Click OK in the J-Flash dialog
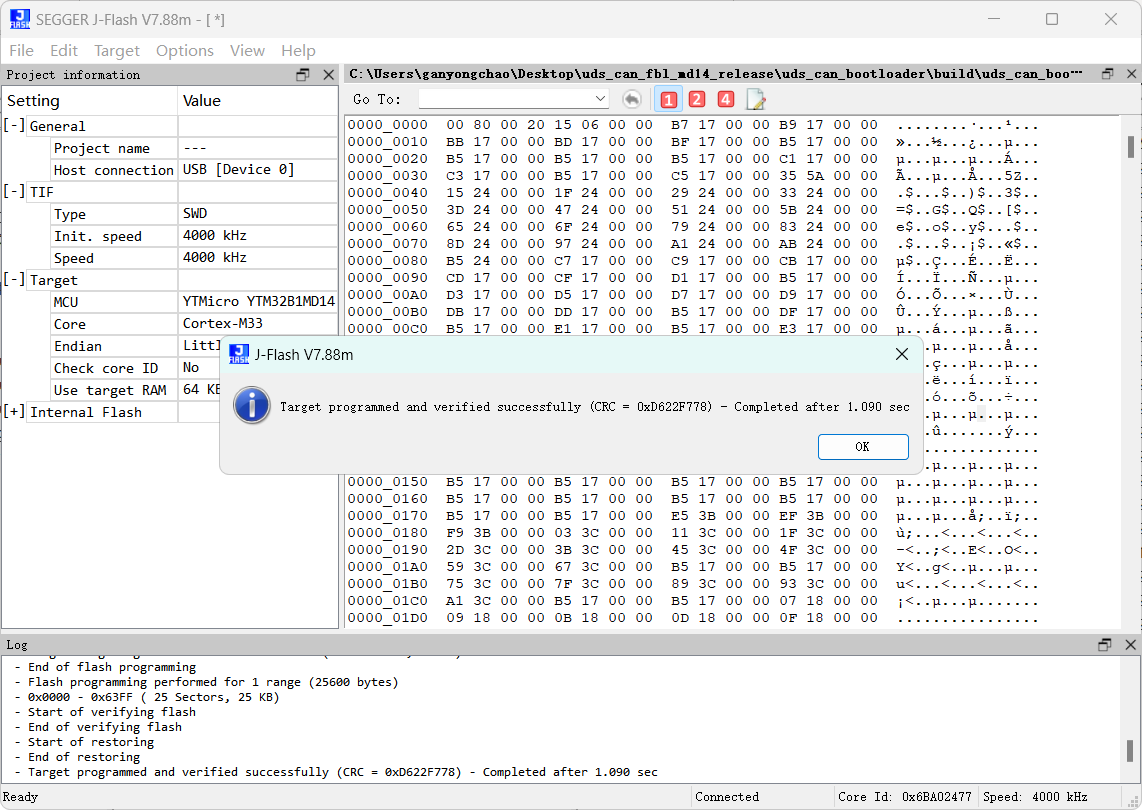This screenshot has width=1142, height=810. (x=862, y=447)
